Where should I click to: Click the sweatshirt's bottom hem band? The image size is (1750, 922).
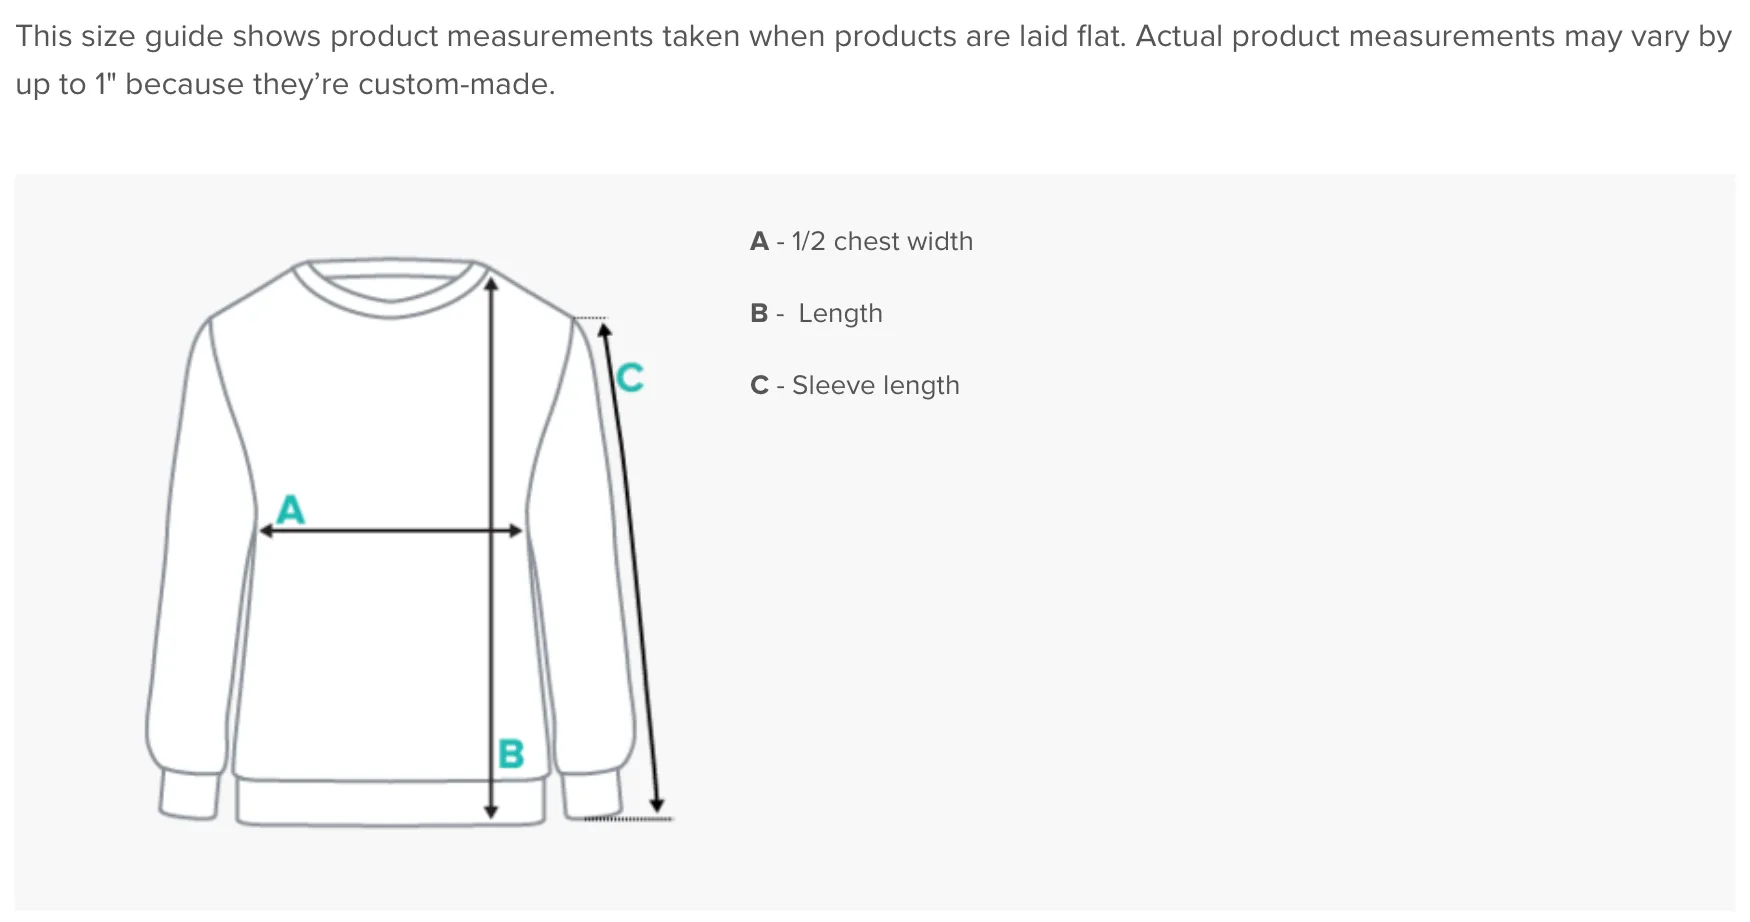click(391, 802)
